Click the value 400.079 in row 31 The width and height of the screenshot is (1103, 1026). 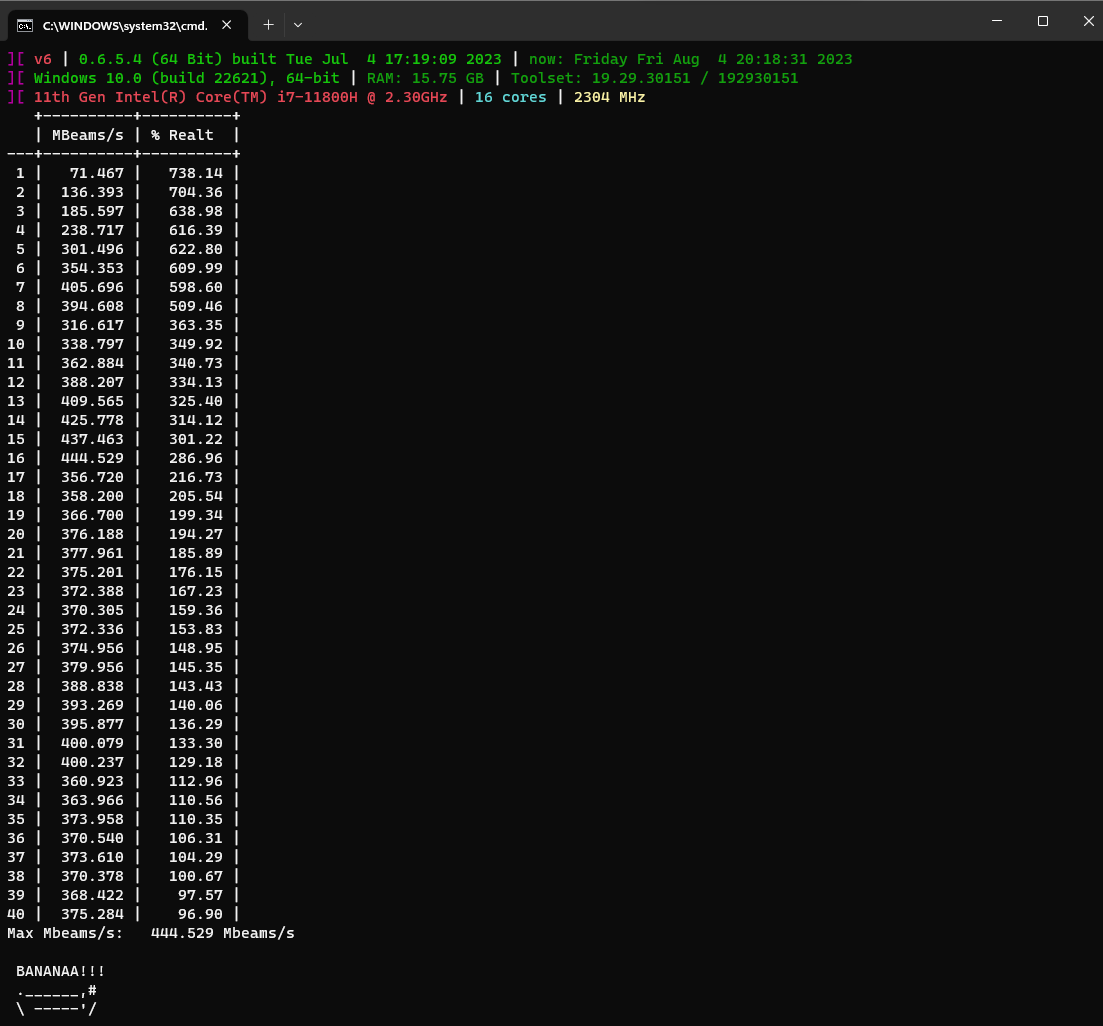coord(92,743)
